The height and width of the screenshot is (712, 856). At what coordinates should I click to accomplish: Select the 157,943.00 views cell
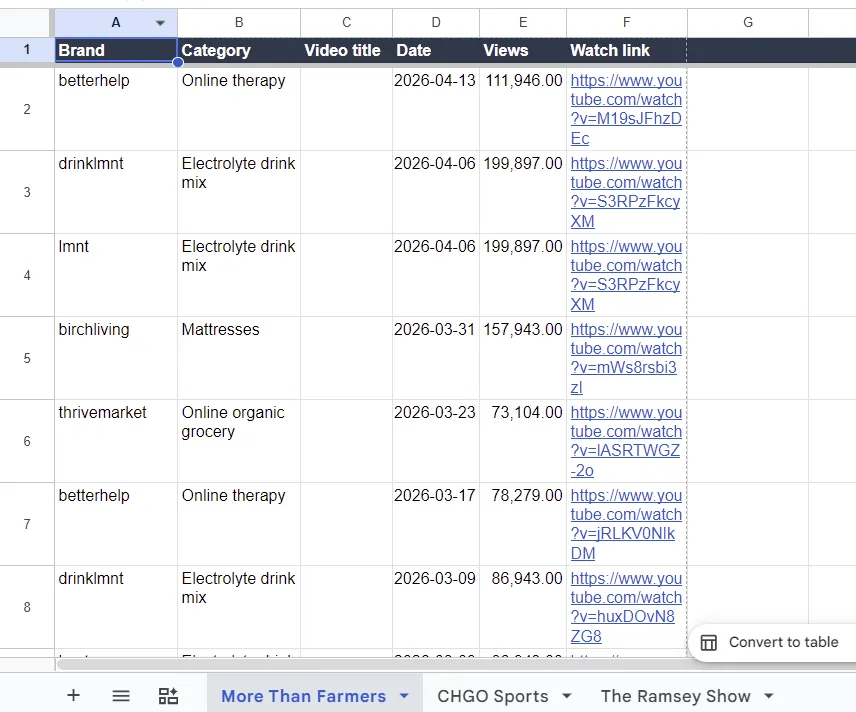click(x=523, y=358)
